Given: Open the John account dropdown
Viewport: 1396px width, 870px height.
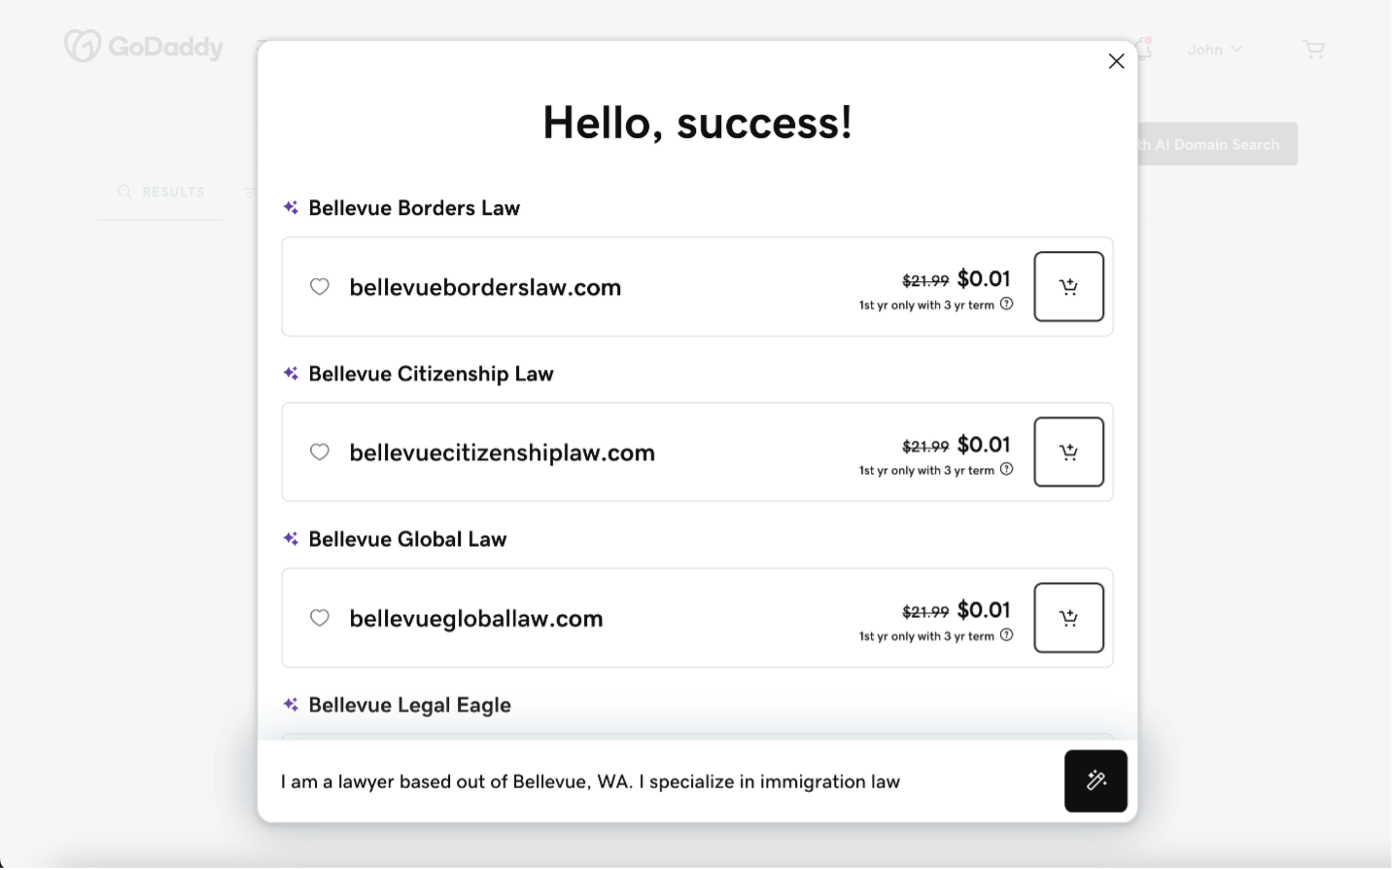Looking at the screenshot, I should click(x=1214, y=49).
